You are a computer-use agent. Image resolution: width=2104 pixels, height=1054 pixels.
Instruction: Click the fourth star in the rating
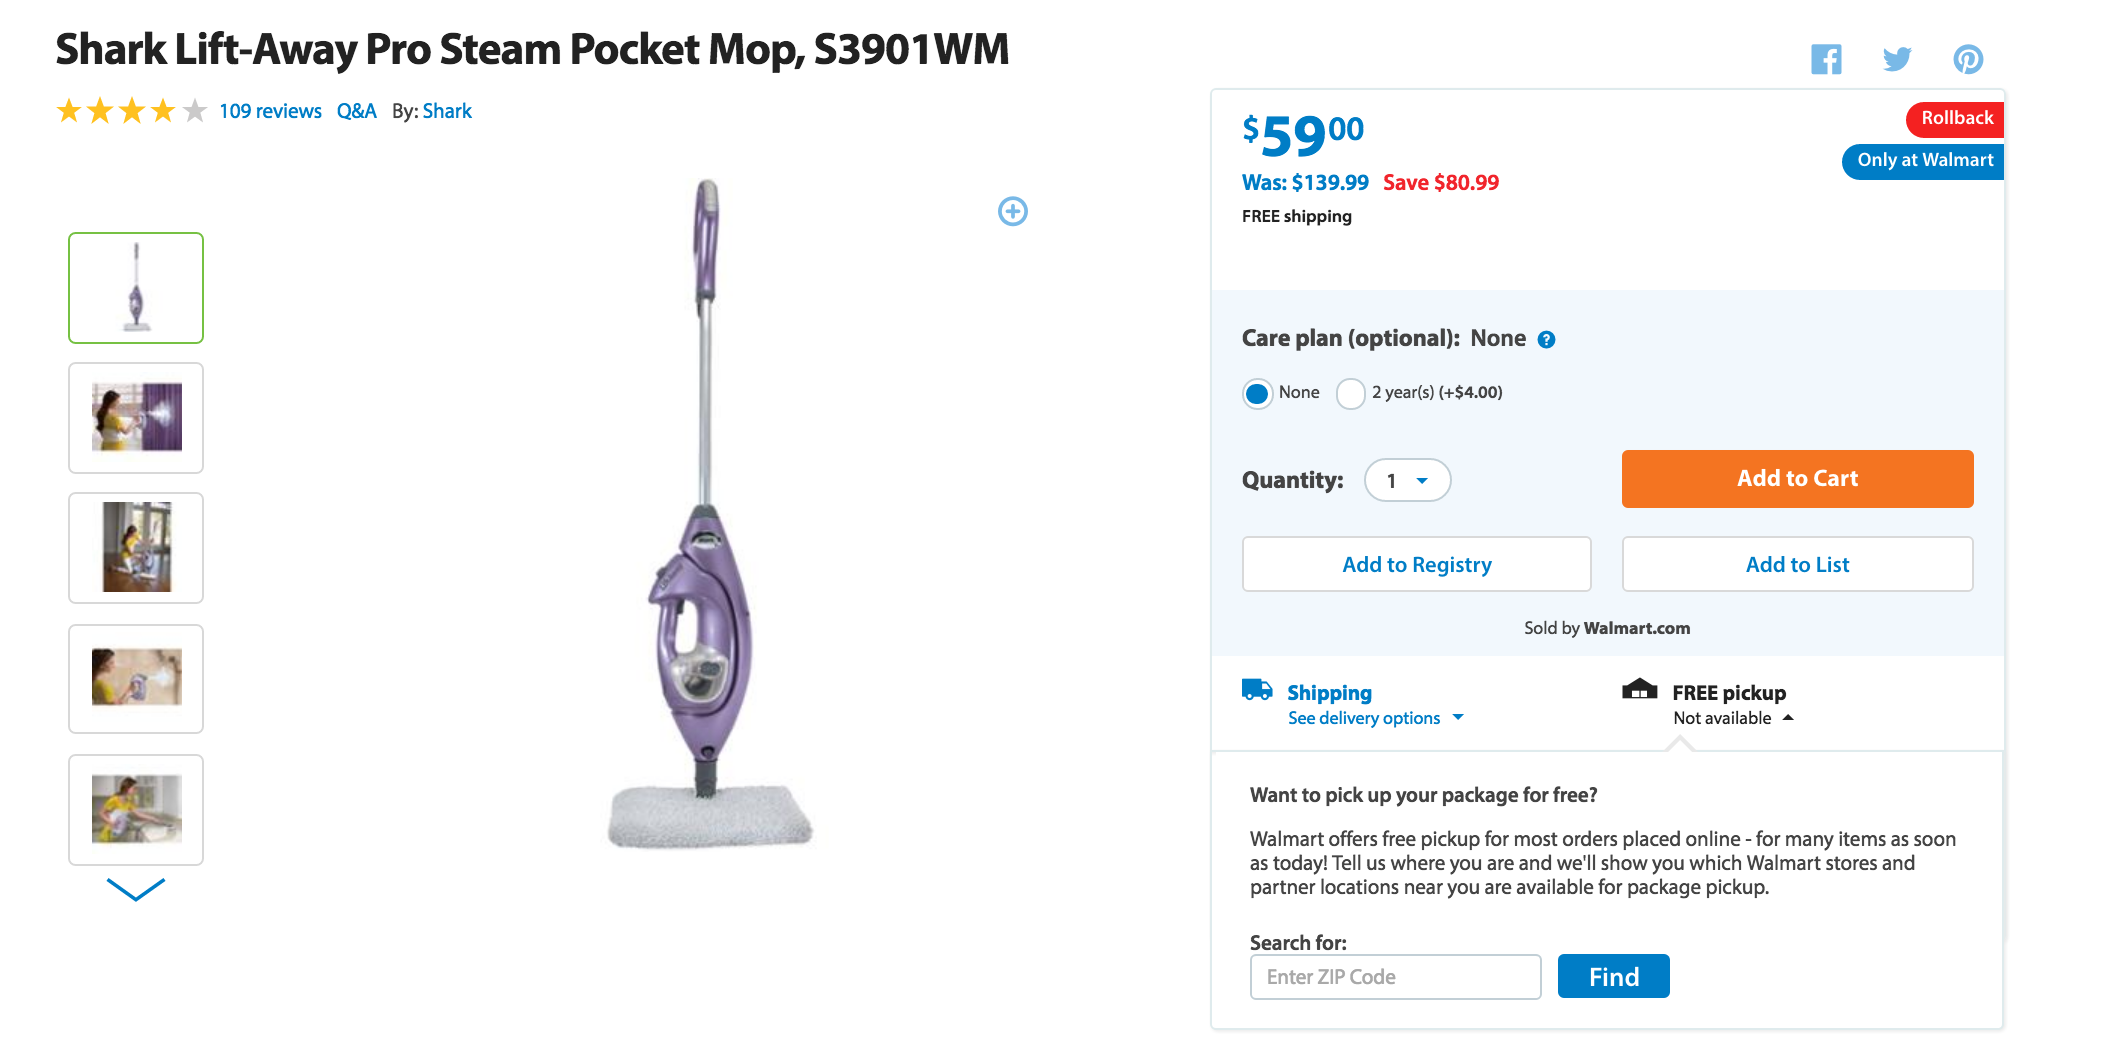[x=160, y=111]
